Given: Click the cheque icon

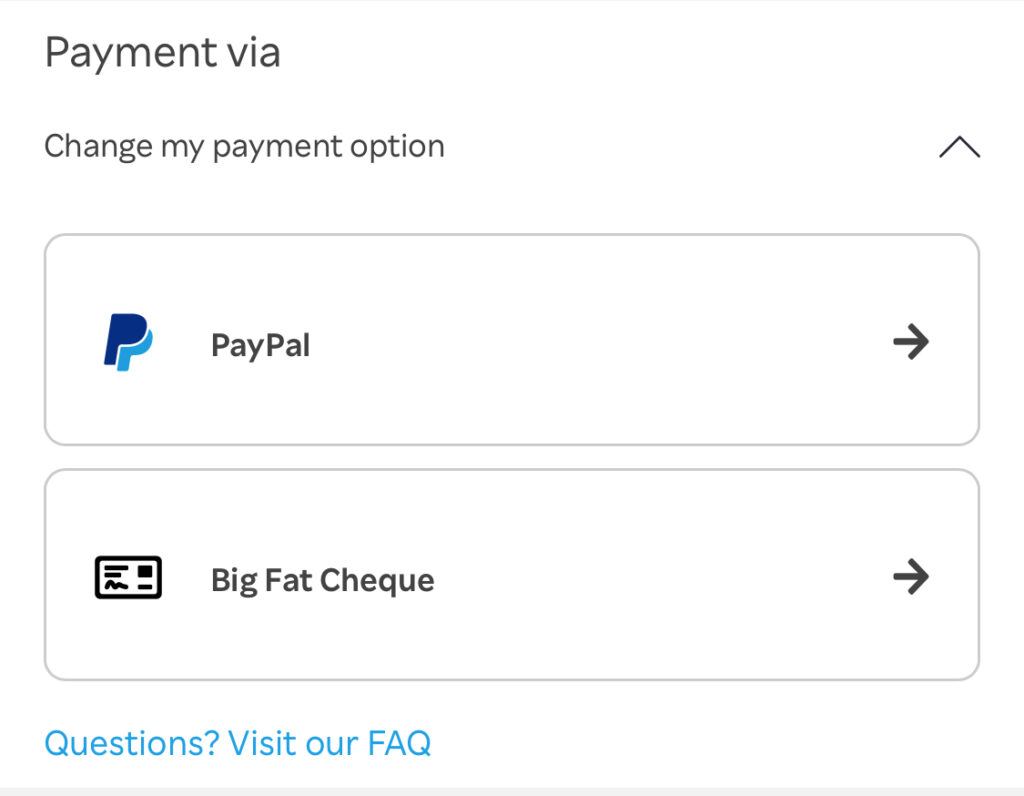Looking at the screenshot, I should pos(128,577).
